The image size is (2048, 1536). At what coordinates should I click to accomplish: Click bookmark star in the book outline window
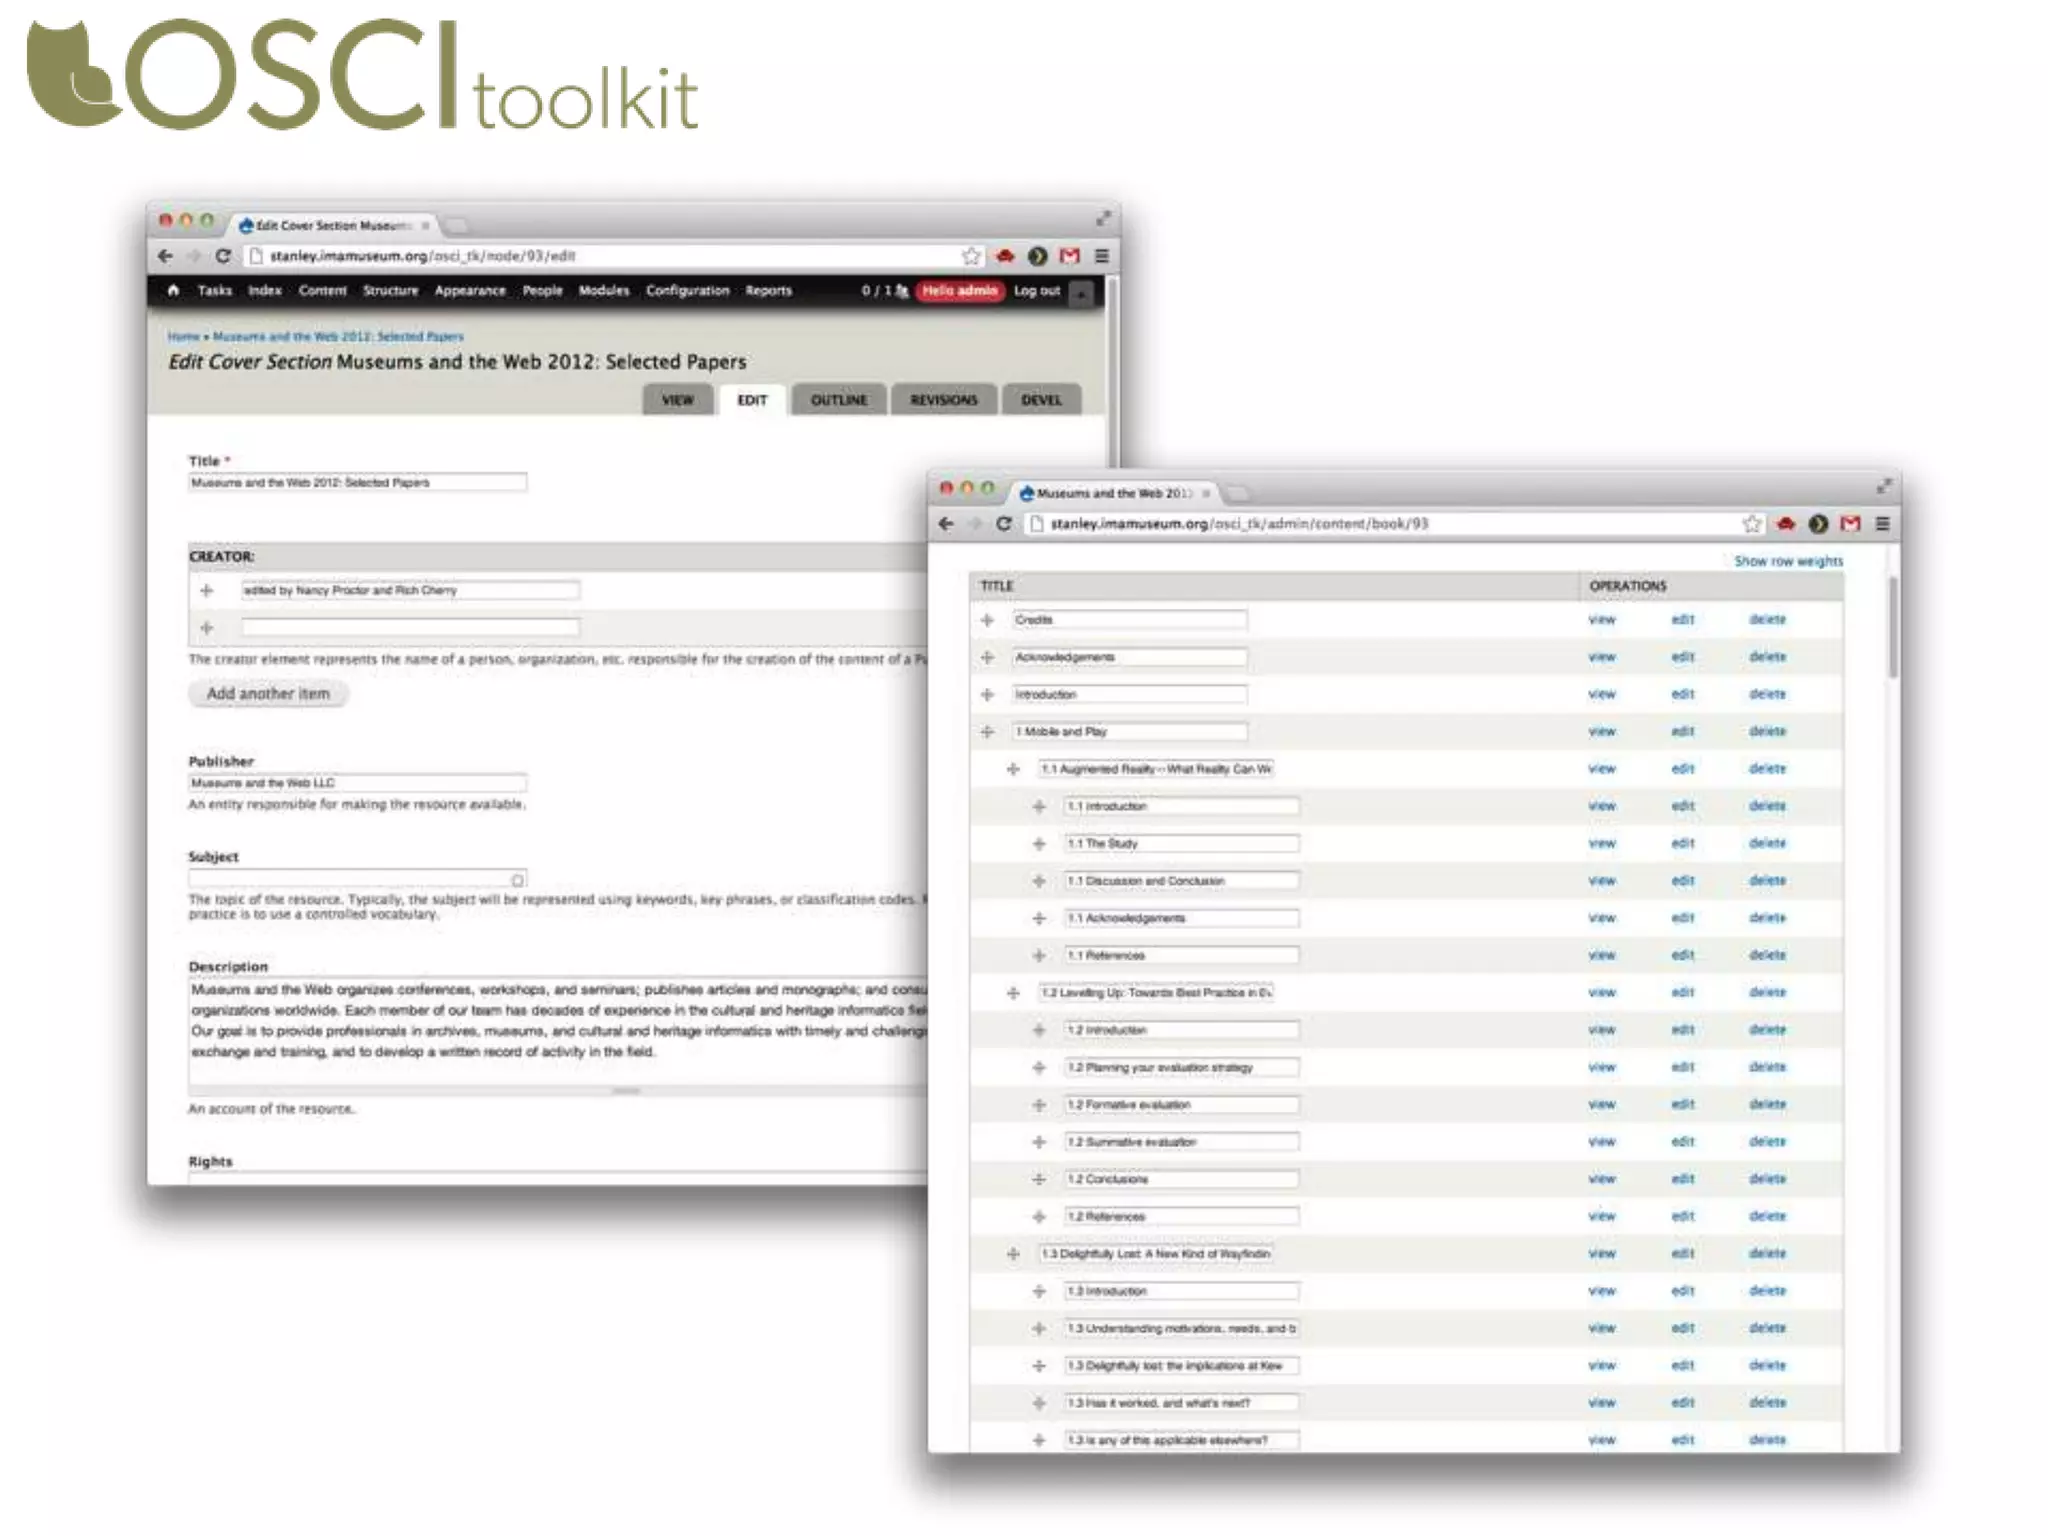tap(1752, 524)
